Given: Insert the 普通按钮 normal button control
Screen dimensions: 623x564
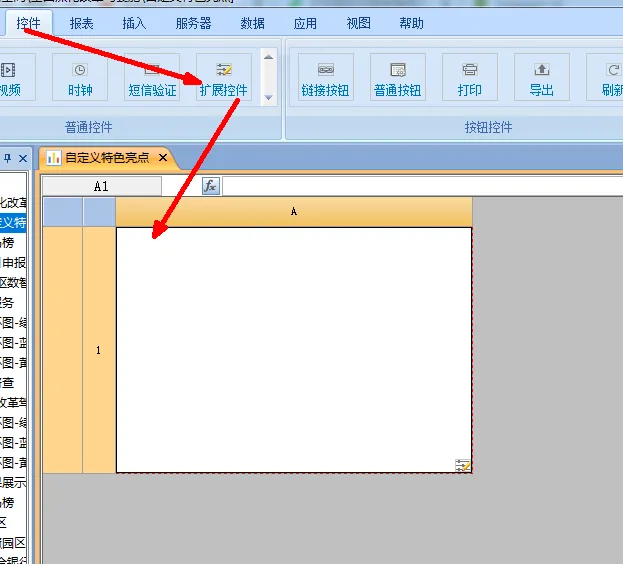Looking at the screenshot, I should coord(397,78).
